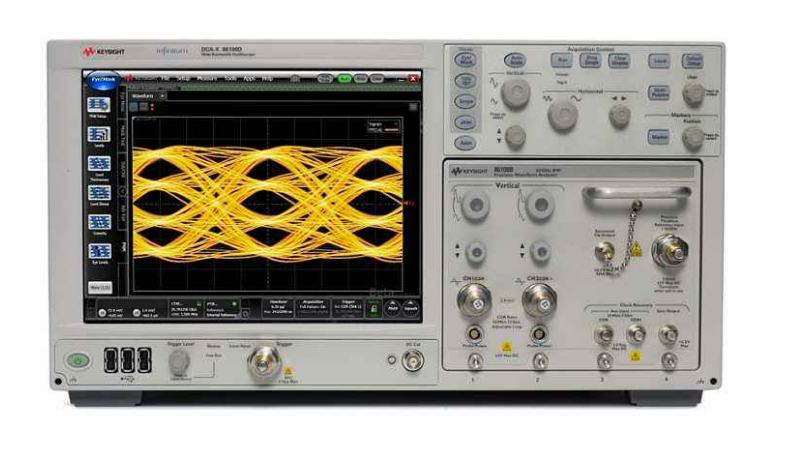The height and width of the screenshot is (473, 810).
Task: Click the on-screen Clear button
Action: click(377, 79)
